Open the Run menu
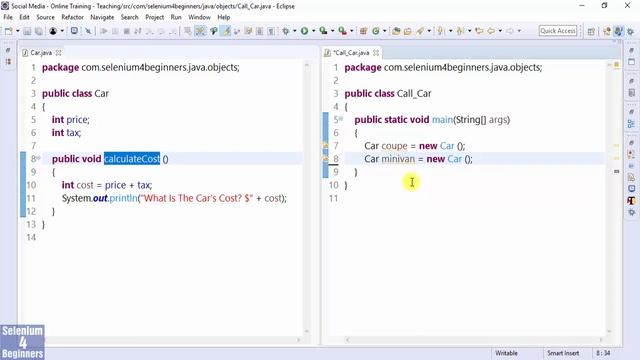Viewport: 640px width, 360px height. coord(176,17)
